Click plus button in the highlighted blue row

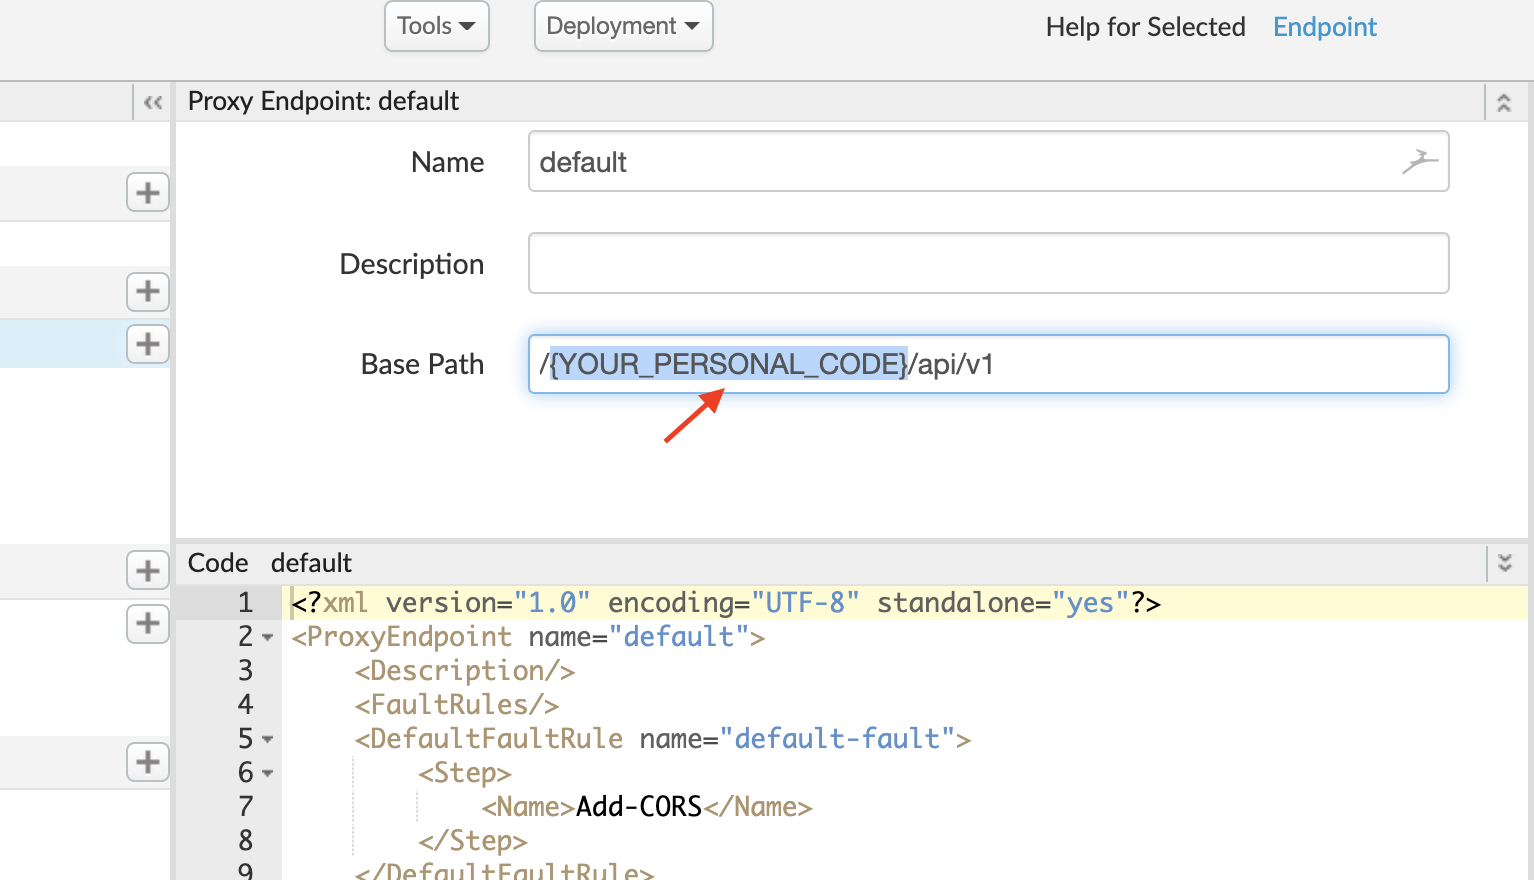pos(148,344)
